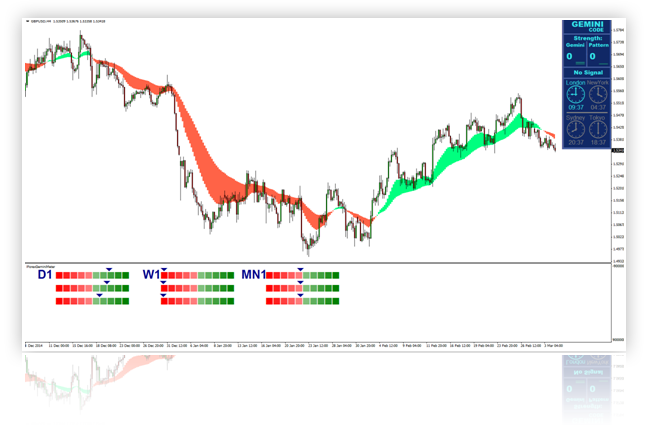Click the 'London' city label
Viewport: 648px width, 430px height.
(x=575, y=83)
